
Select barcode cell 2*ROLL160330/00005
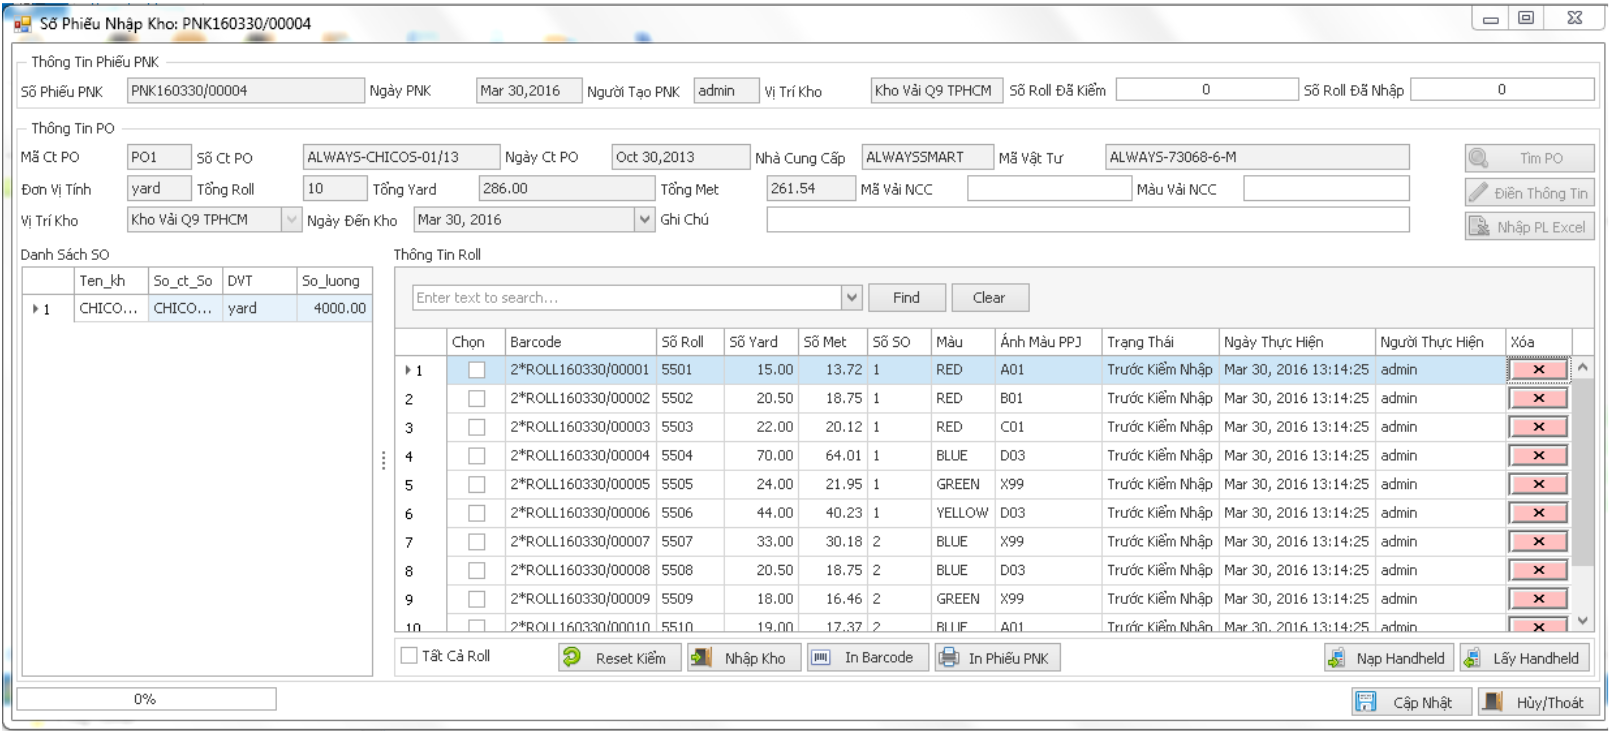tap(580, 484)
